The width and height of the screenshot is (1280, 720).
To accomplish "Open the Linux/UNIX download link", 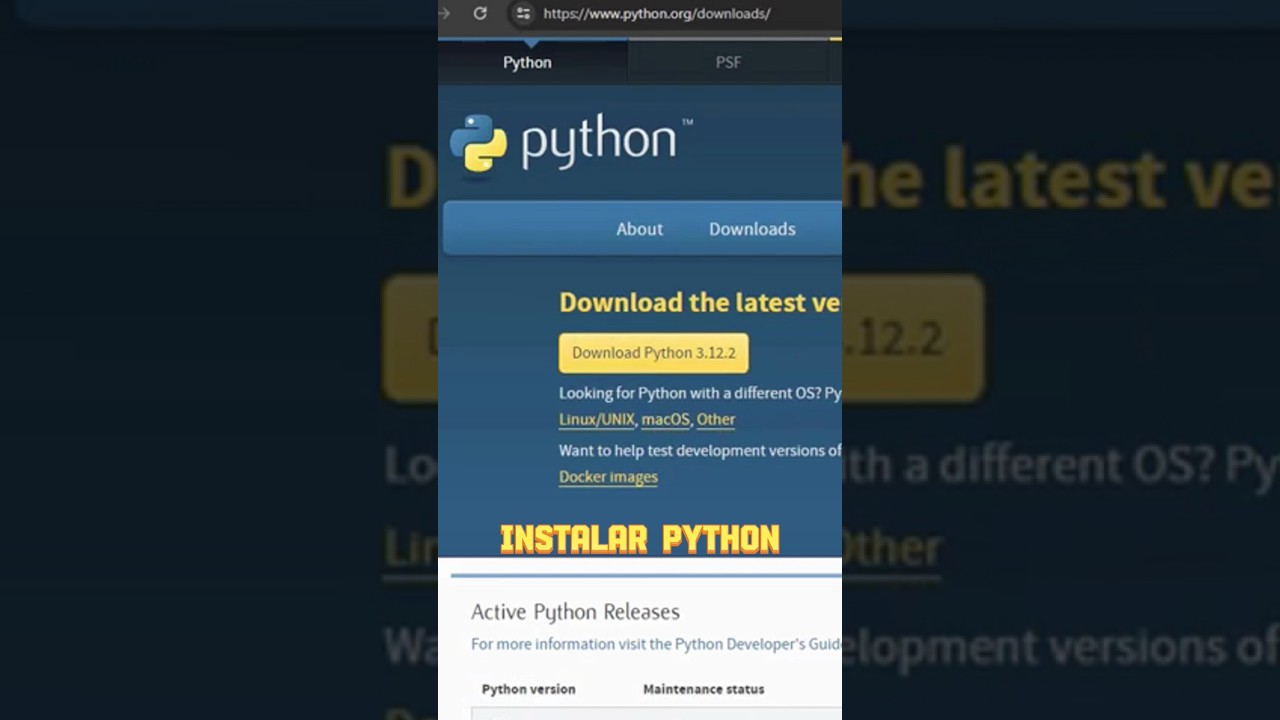I will click(596, 420).
